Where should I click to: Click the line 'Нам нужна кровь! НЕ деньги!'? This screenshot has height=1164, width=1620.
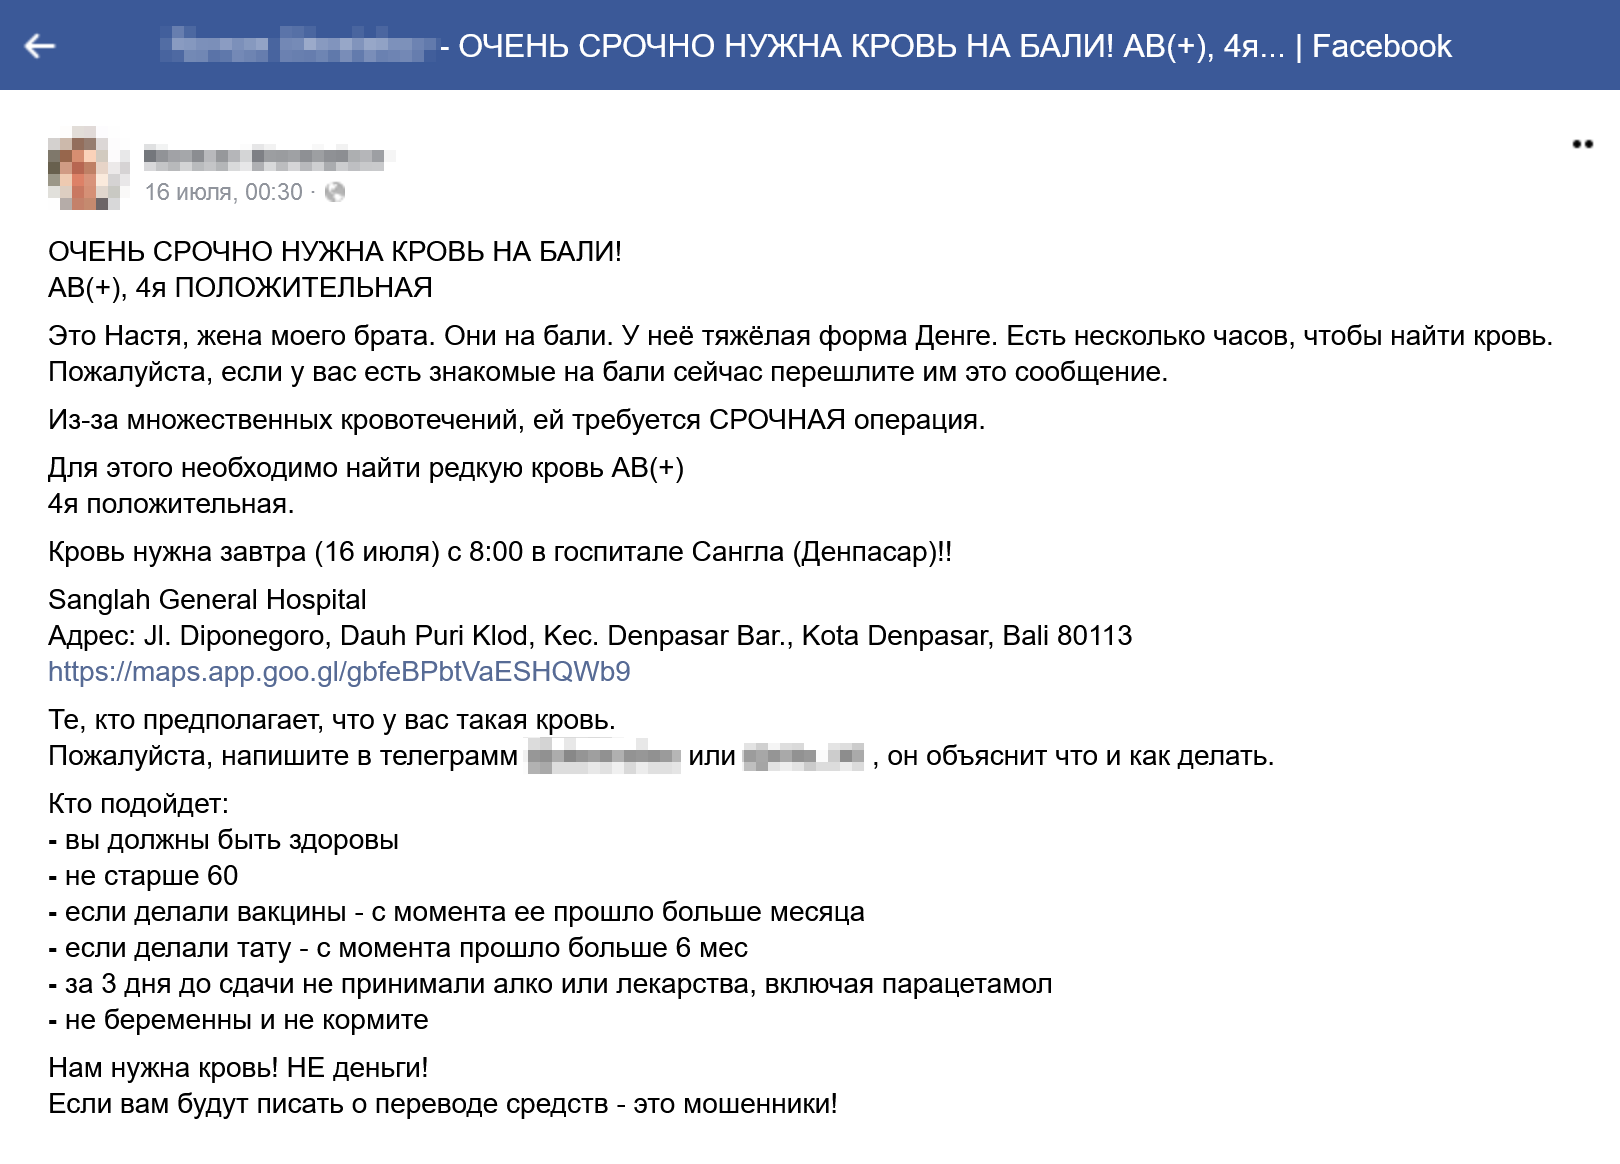click(238, 1068)
